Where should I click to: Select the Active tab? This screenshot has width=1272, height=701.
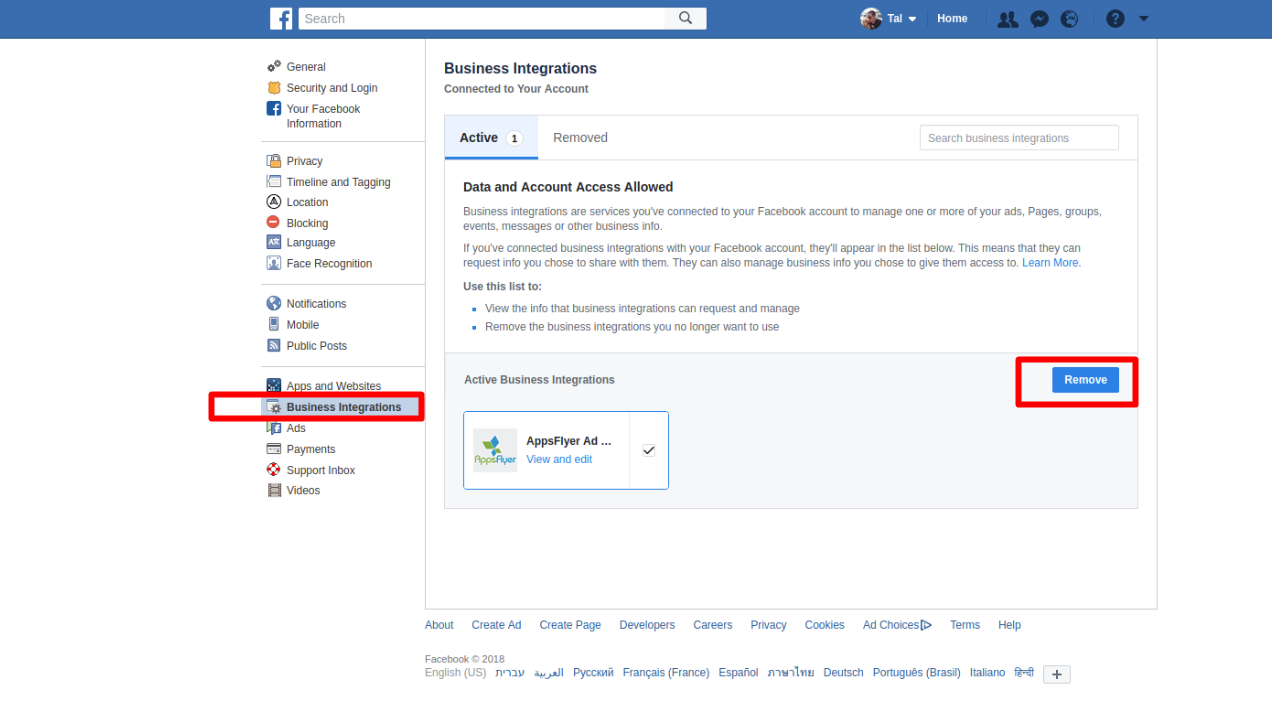point(490,138)
